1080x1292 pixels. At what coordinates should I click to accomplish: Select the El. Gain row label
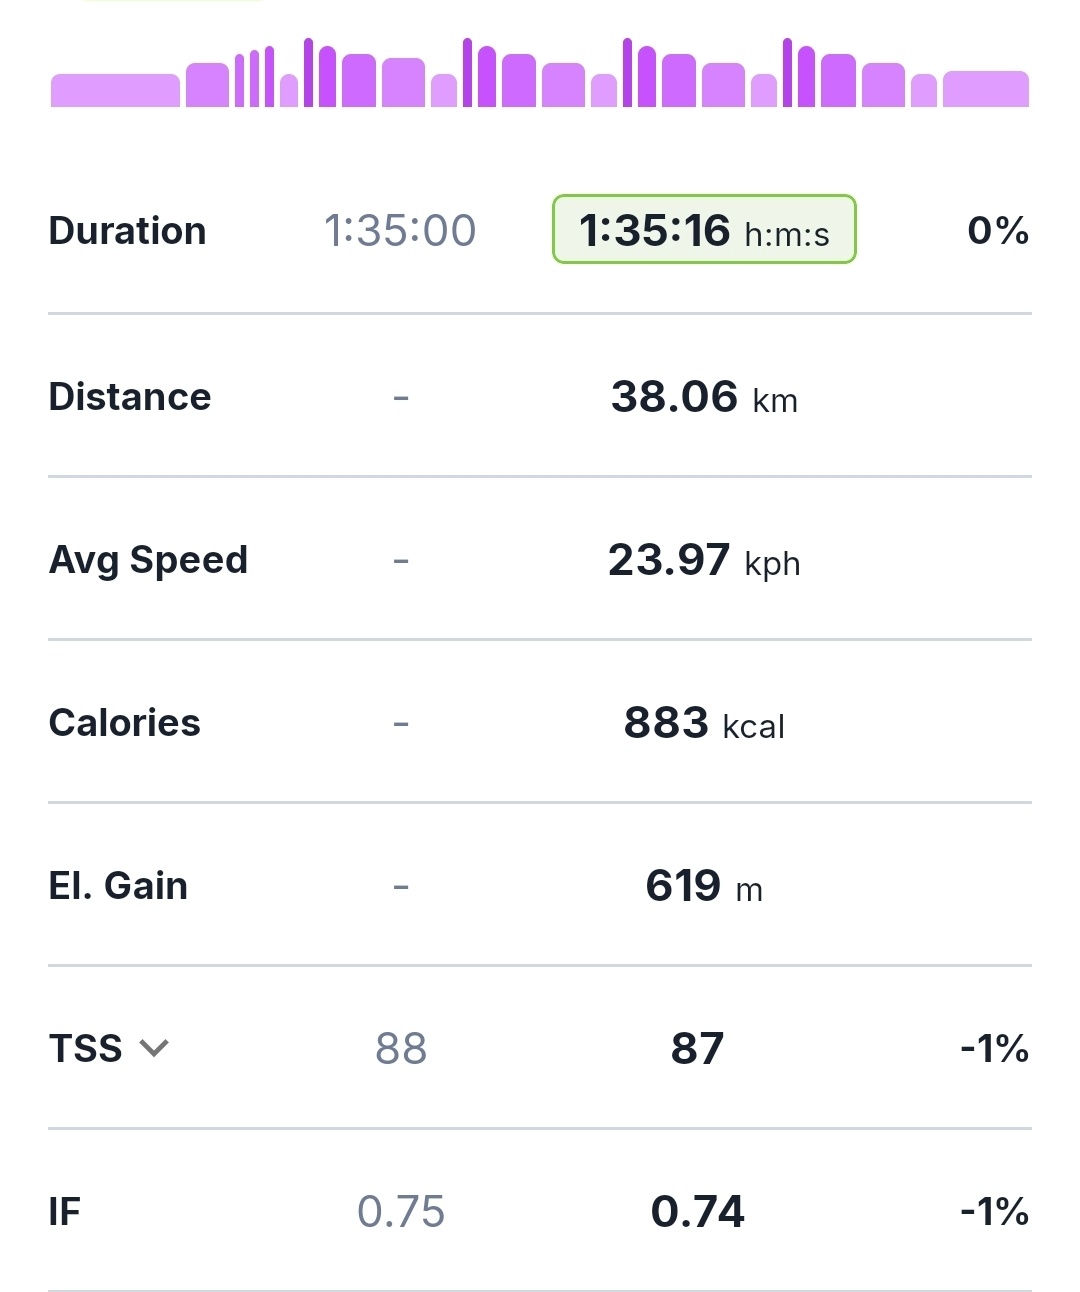click(118, 886)
